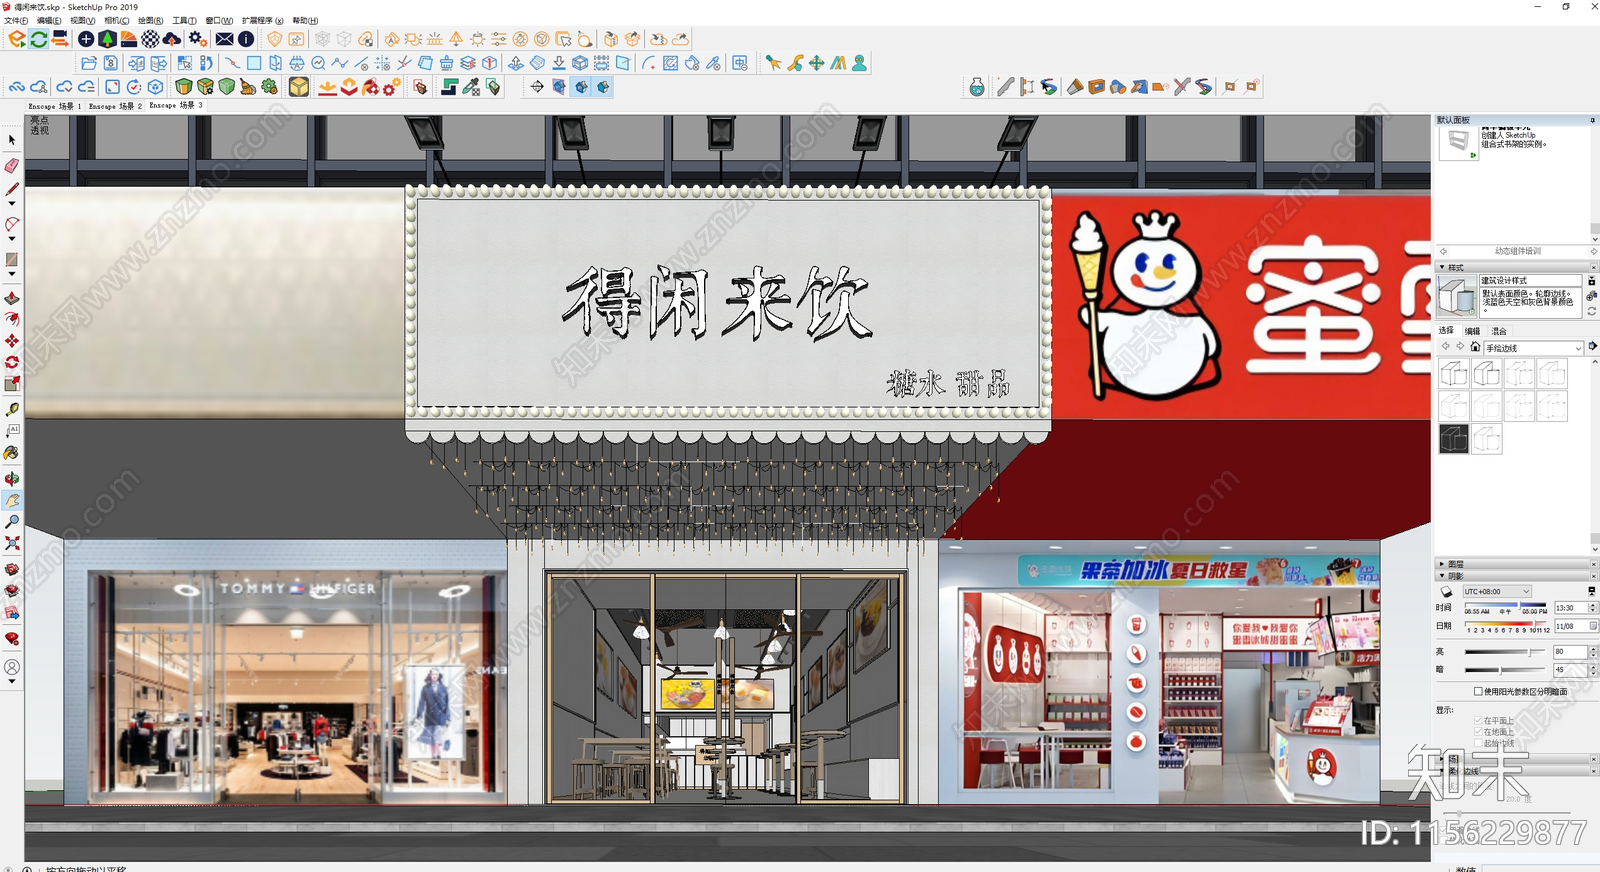Click create new style button
This screenshot has height=872, width=1600.
[x=1592, y=296]
